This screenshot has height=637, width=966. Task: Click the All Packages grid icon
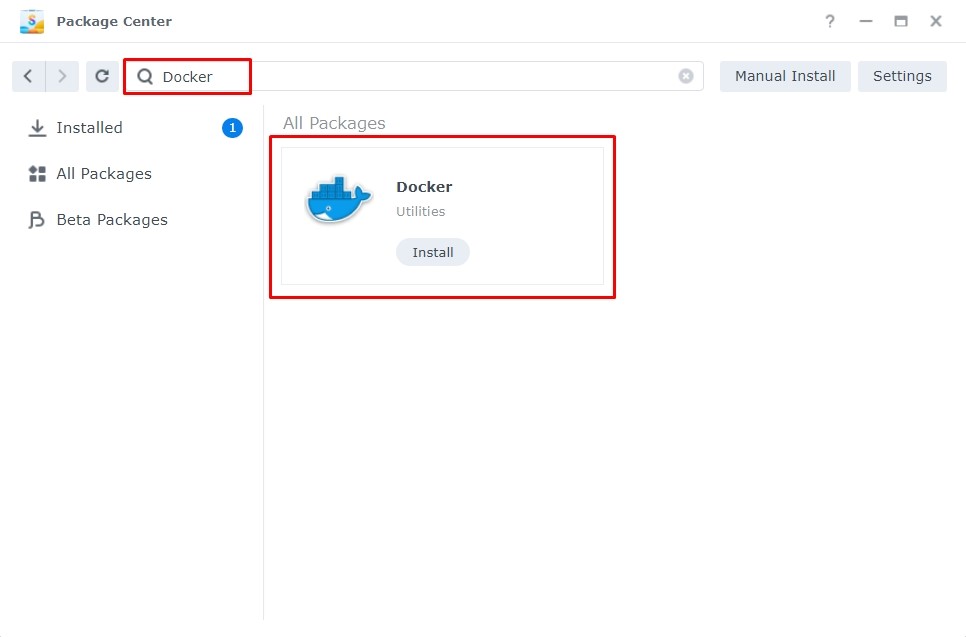coord(38,174)
